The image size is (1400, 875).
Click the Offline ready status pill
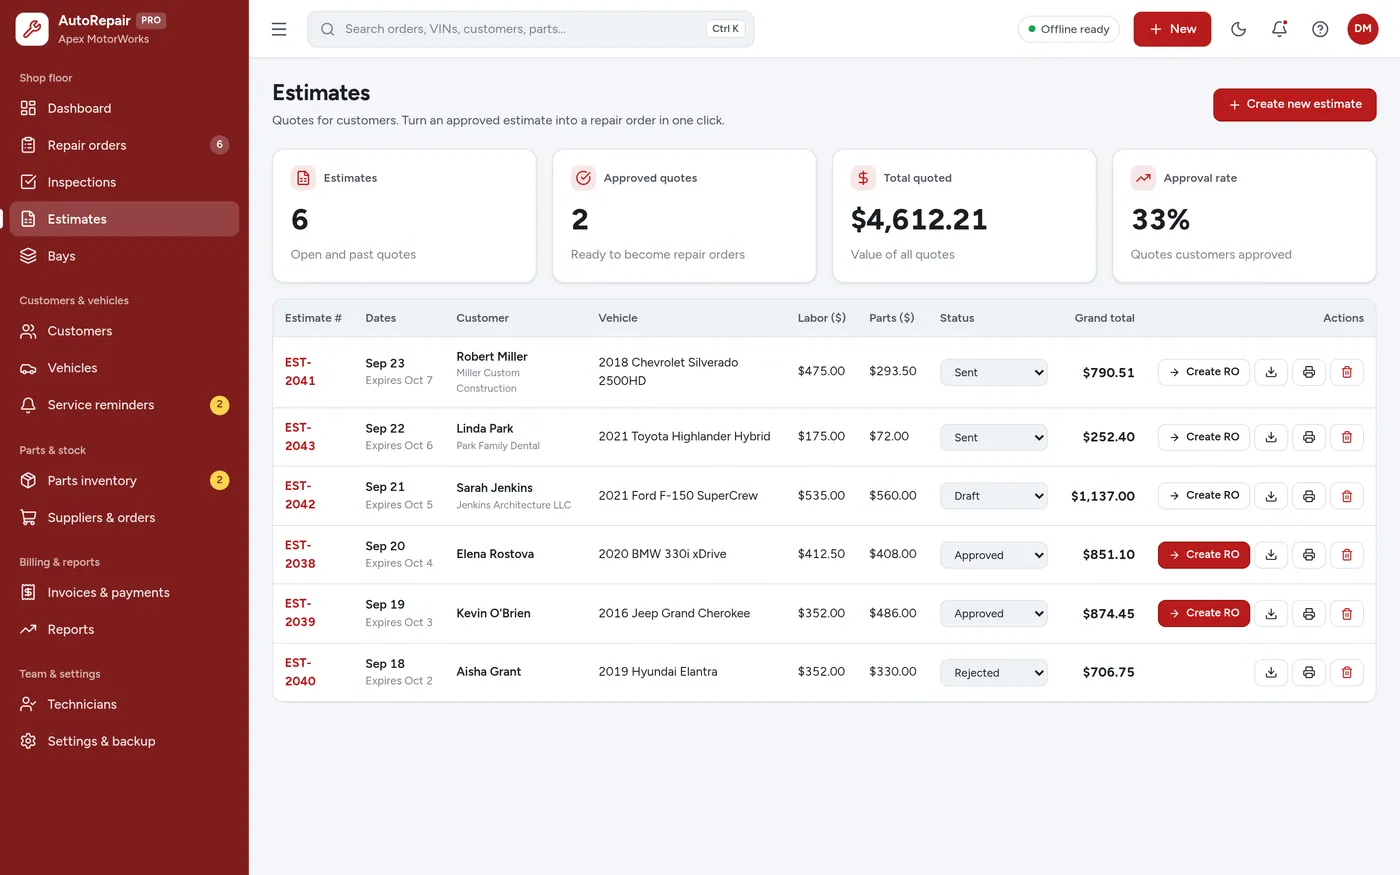(x=1069, y=29)
